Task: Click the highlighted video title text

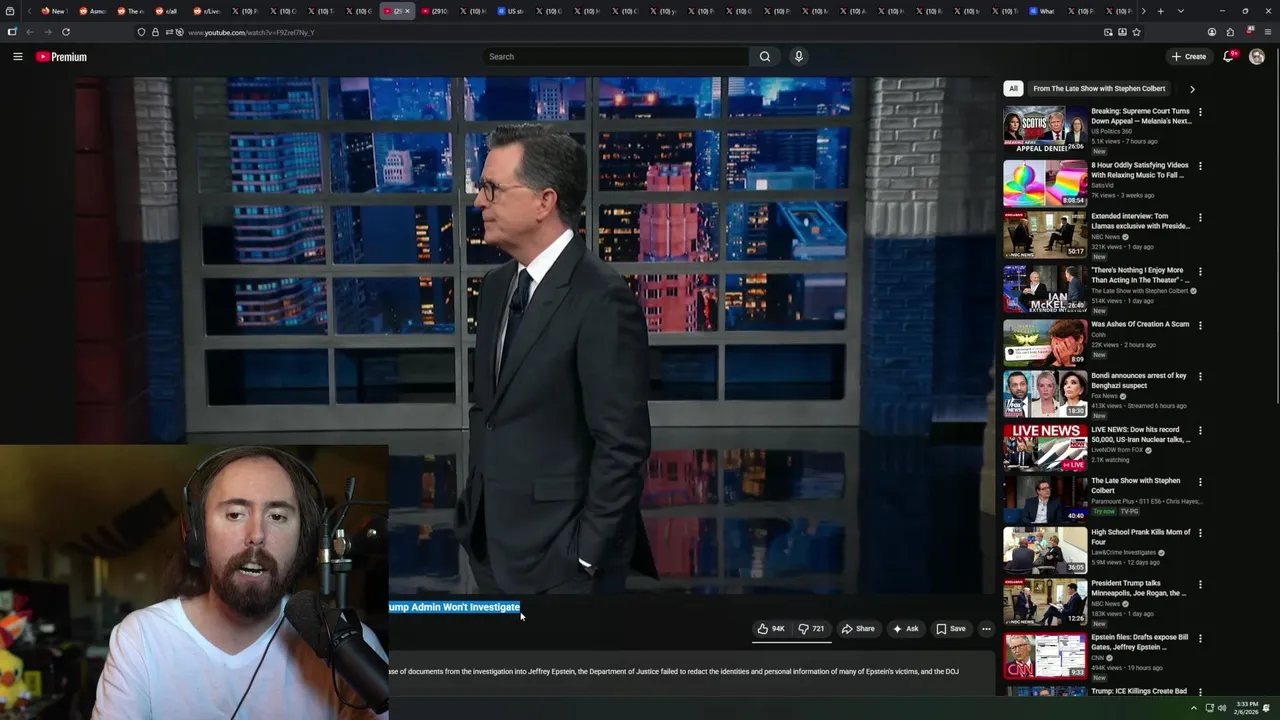Action: 454,607
